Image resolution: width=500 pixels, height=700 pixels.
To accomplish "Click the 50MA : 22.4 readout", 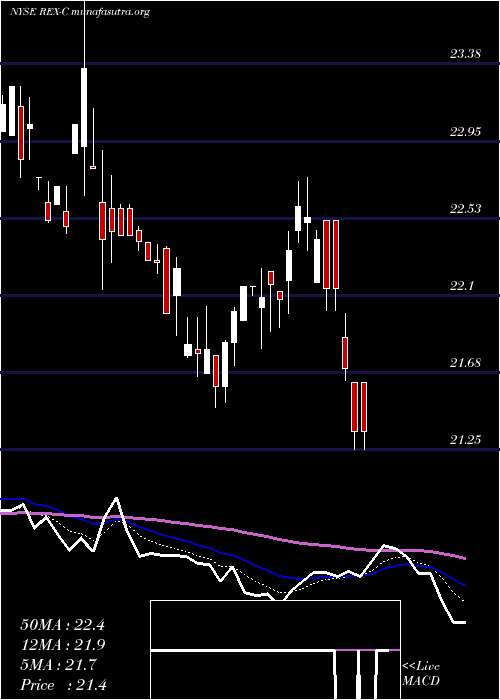I will coord(62,625).
